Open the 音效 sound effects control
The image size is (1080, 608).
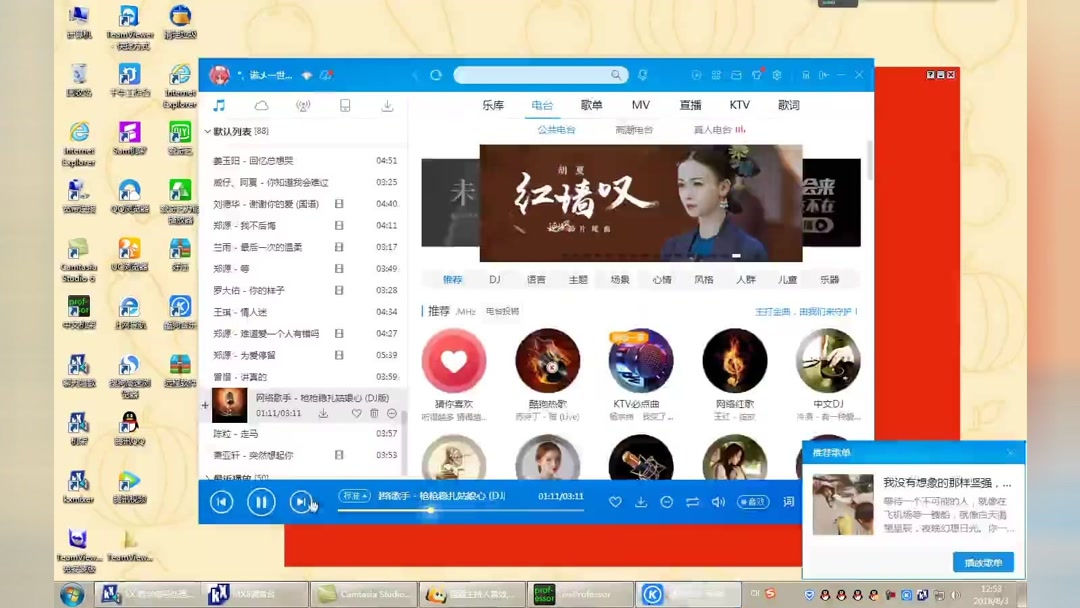click(753, 501)
